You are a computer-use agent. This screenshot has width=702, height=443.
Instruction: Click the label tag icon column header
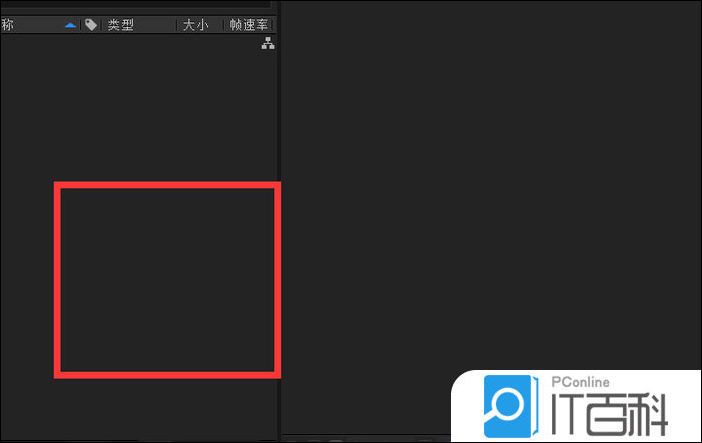tap(91, 25)
